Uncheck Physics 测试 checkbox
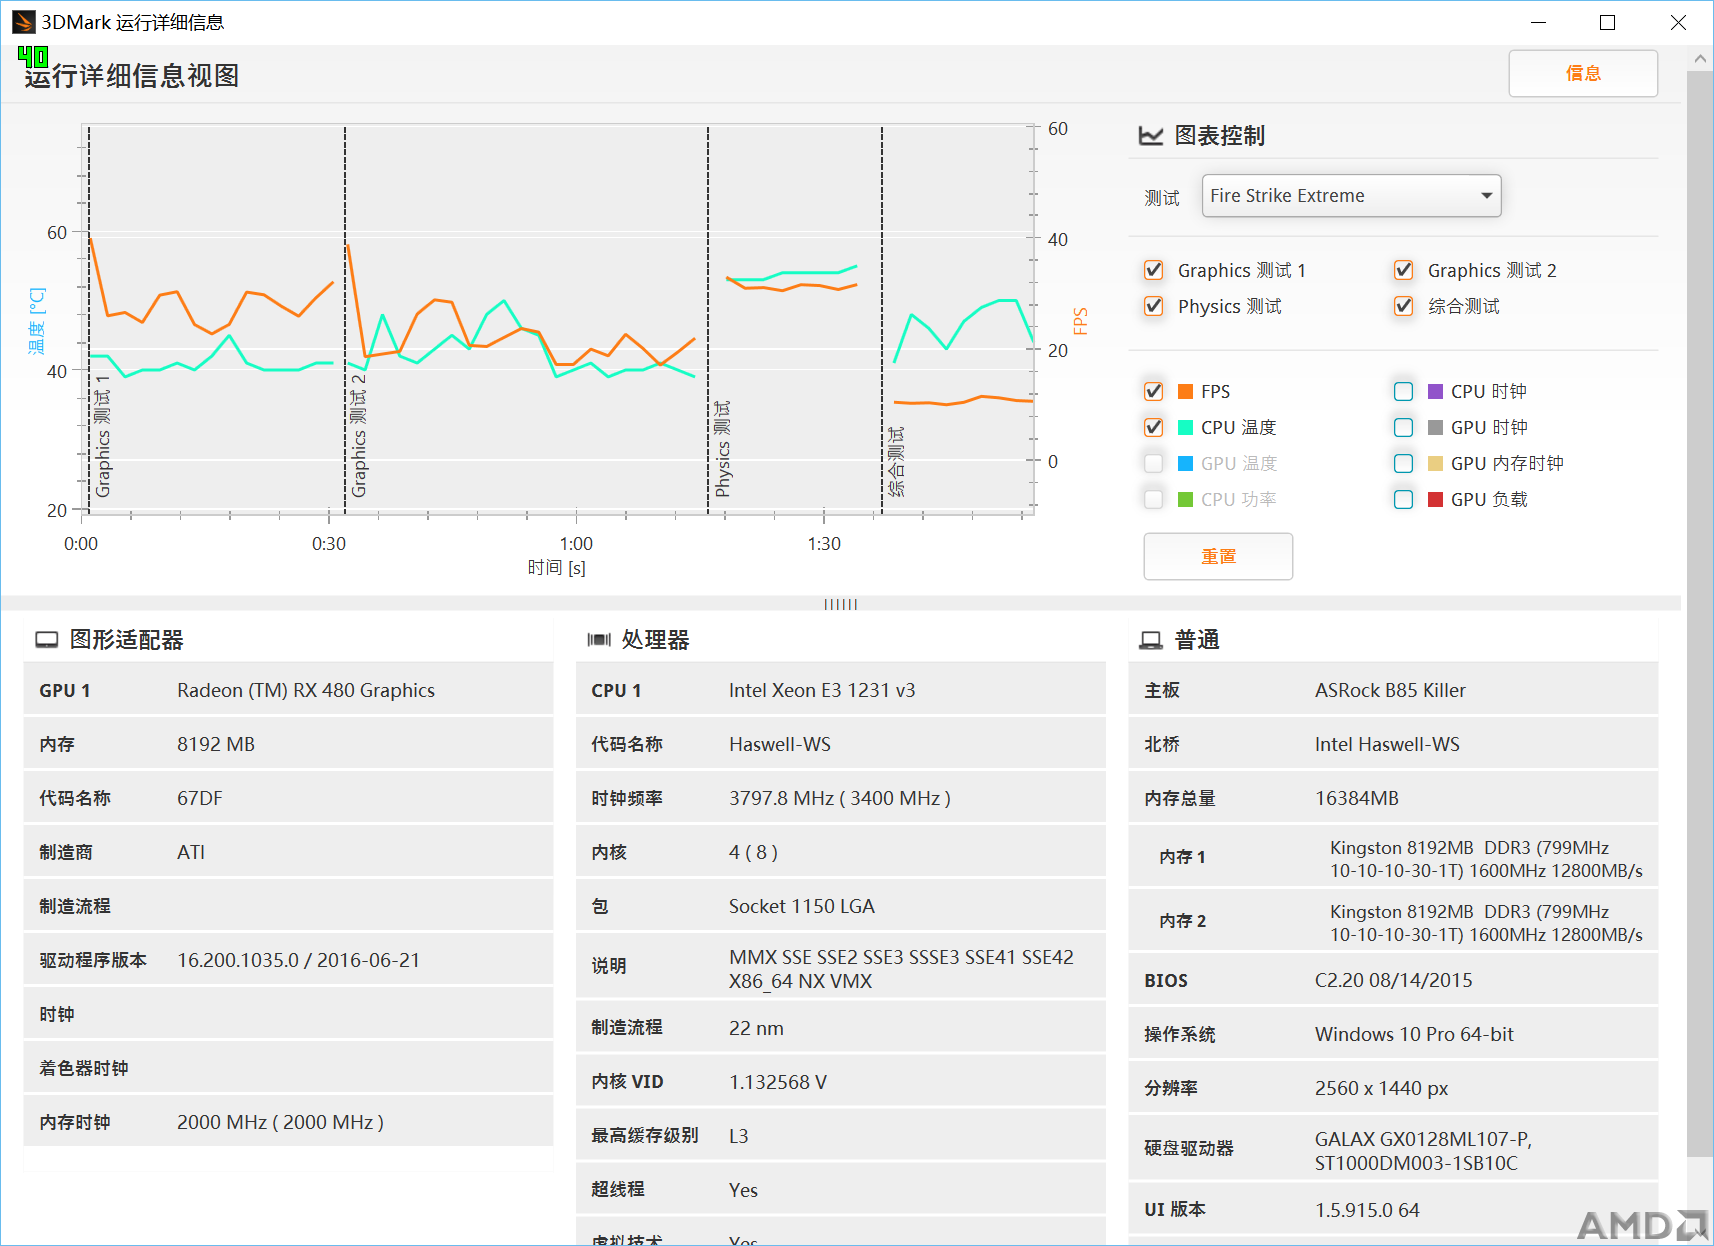The image size is (1714, 1246). (1154, 306)
